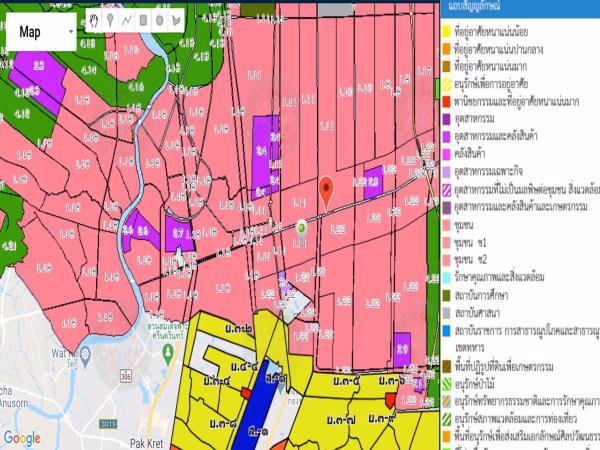
Task: Click the ย.๓-๖ zone label
Action: tap(392, 380)
